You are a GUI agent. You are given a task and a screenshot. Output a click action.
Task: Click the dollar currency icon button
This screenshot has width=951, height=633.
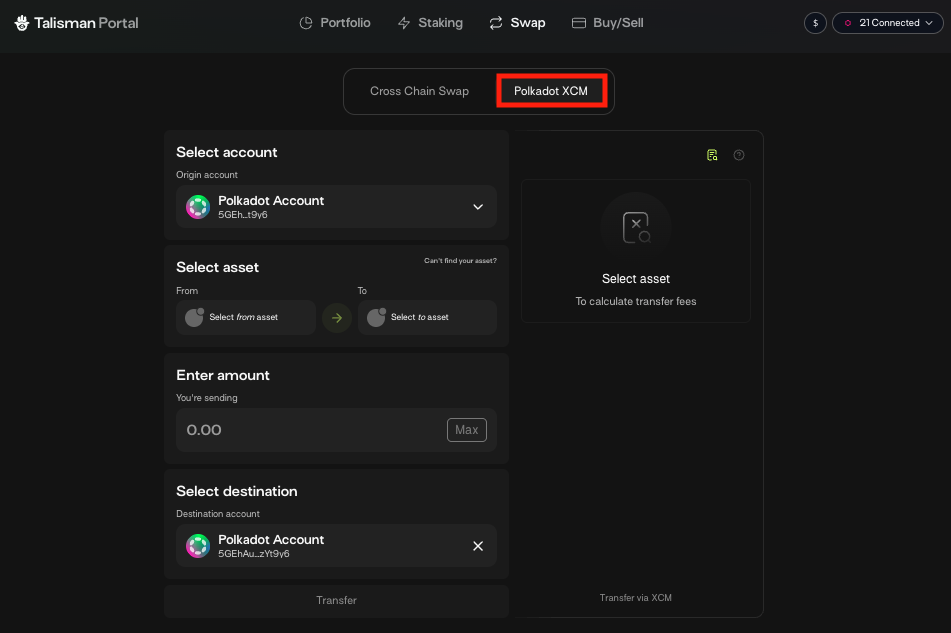point(815,23)
